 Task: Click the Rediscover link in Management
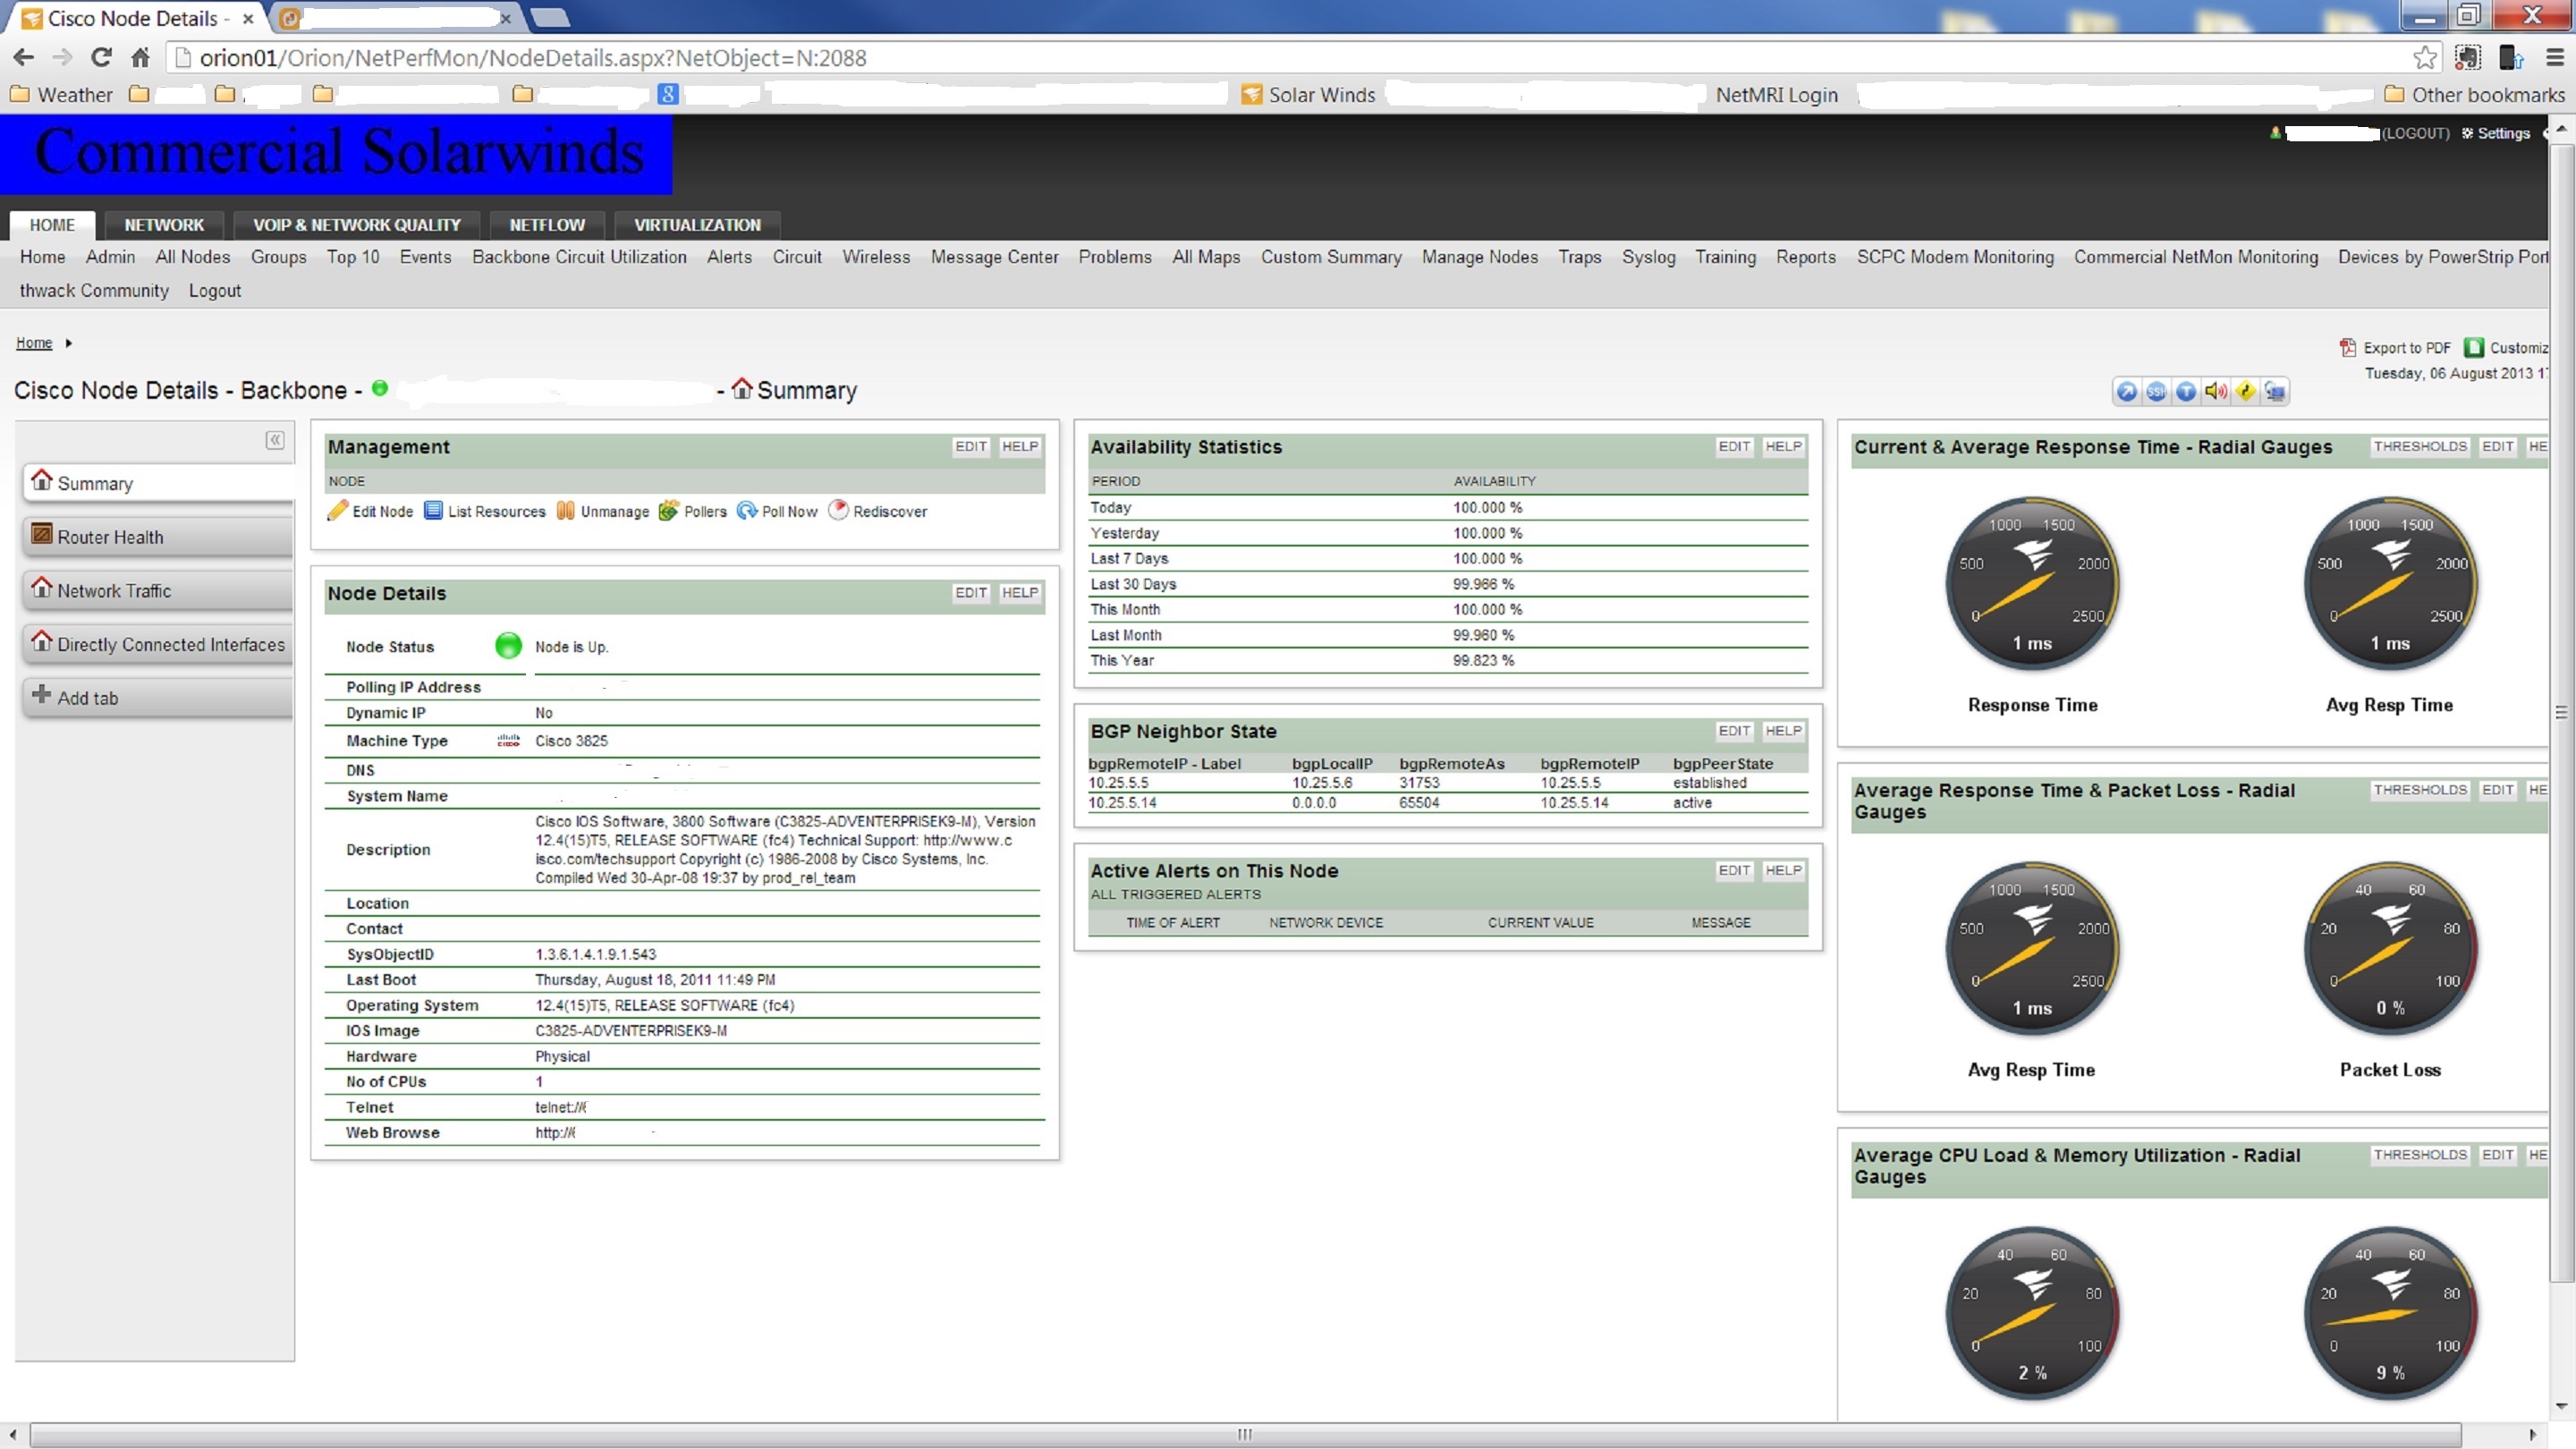pos(889,511)
